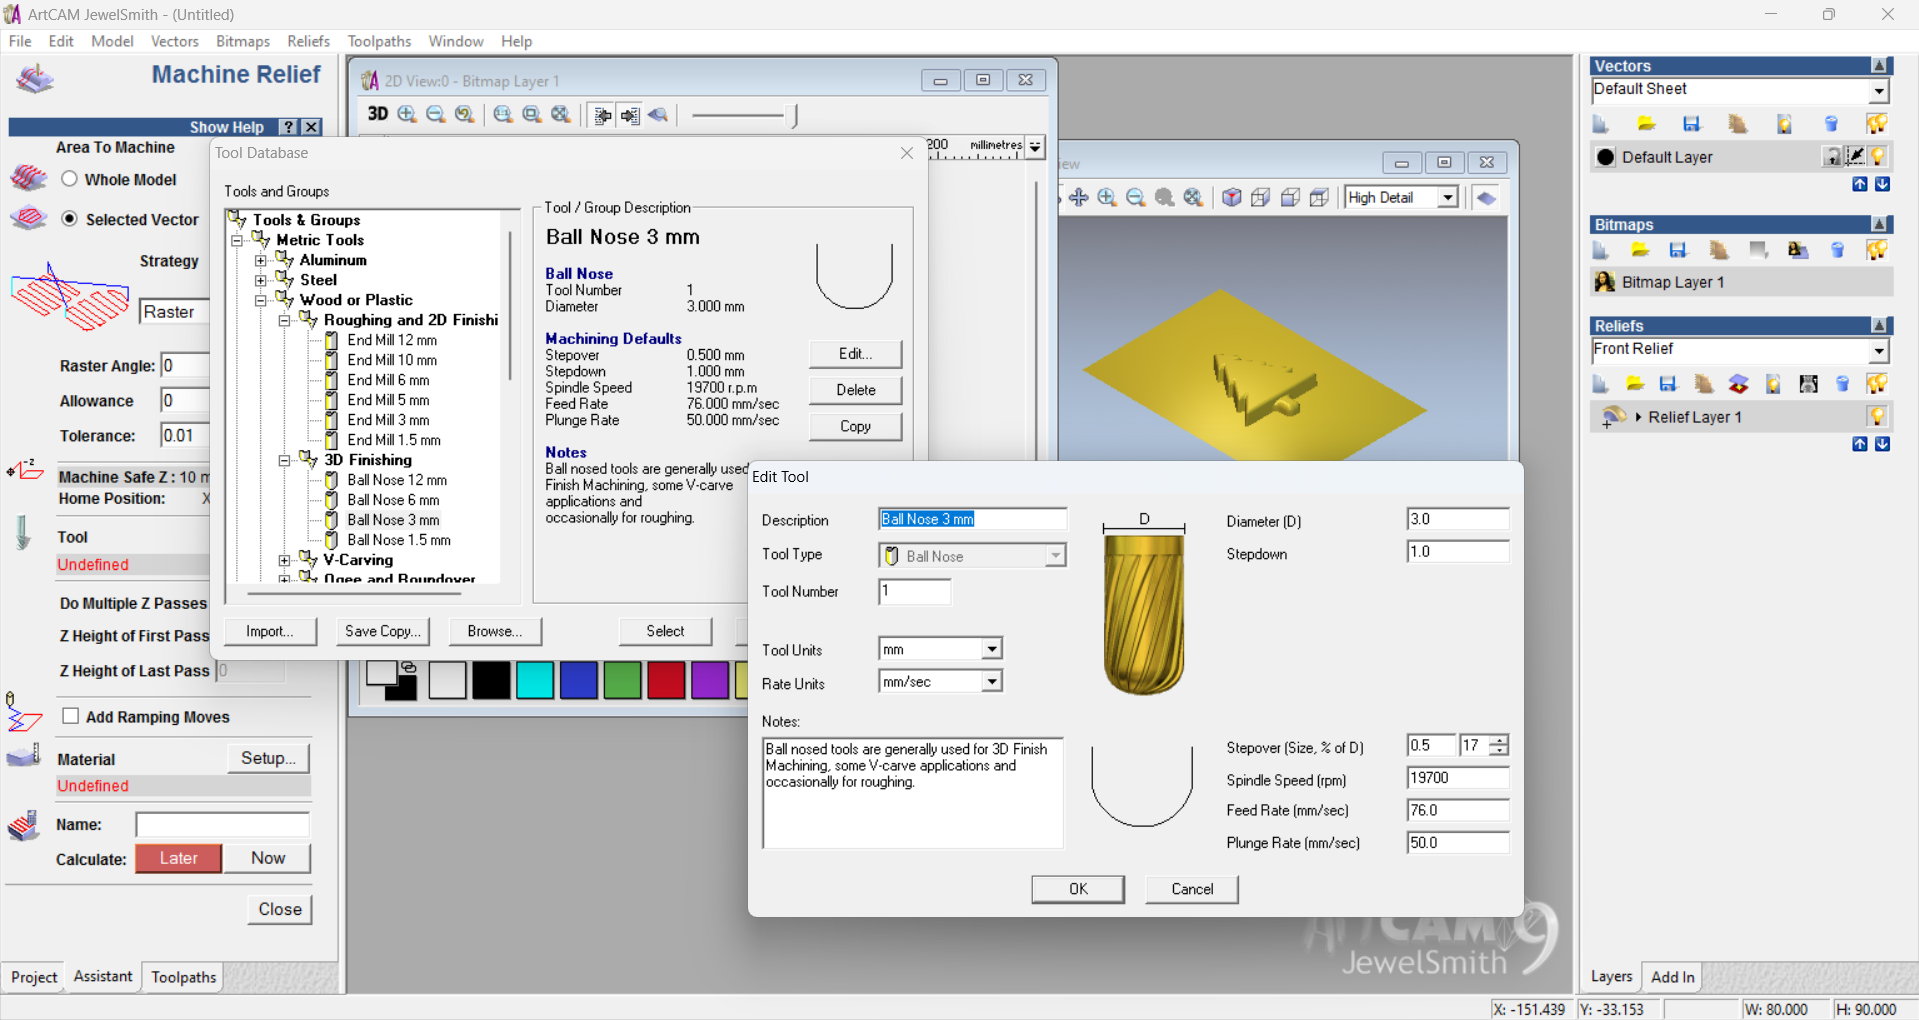Image resolution: width=1919 pixels, height=1020 pixels.
Task: Expand Relief Layer 1 disclosure triangle
Action: point(1638,417)
